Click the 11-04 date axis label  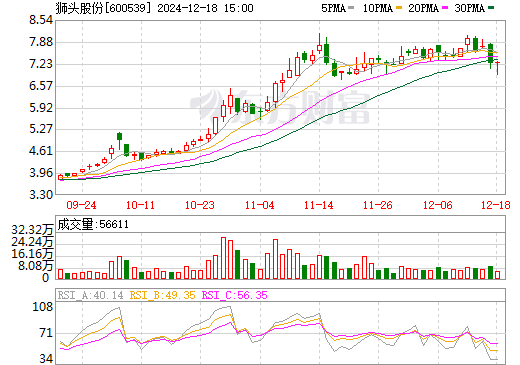point(259,205)
